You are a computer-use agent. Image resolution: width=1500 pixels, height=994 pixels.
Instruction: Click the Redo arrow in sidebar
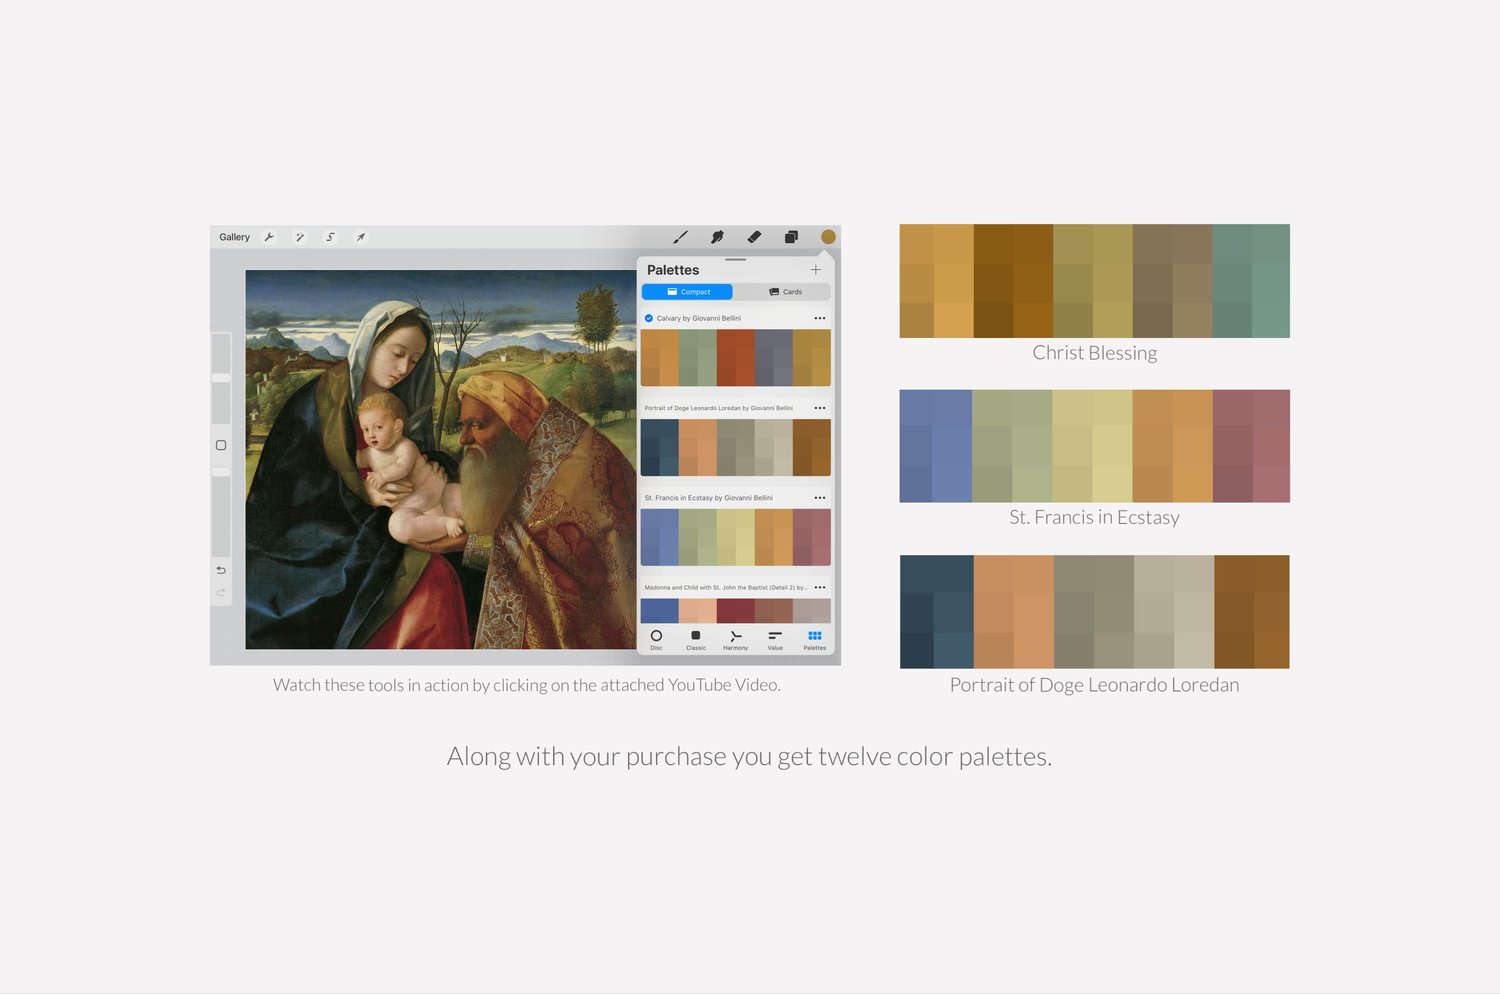click(221, 592)
